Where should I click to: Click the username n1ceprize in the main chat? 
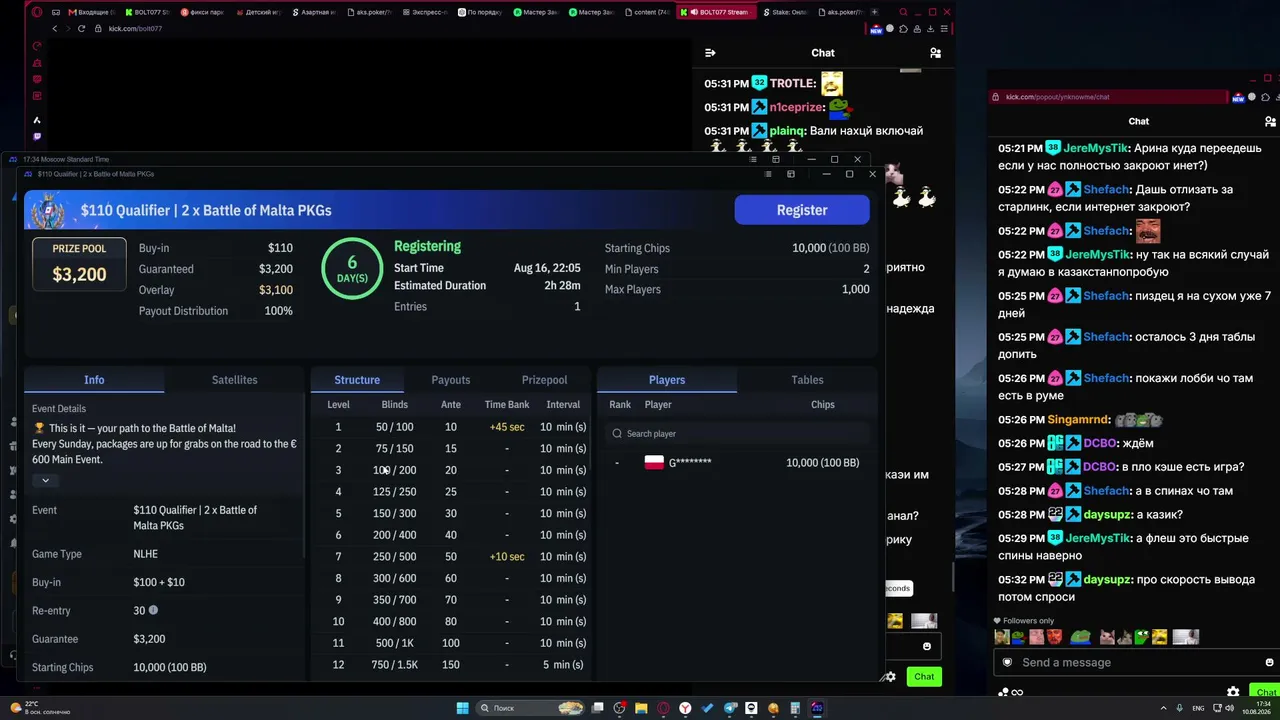point(797,107)
